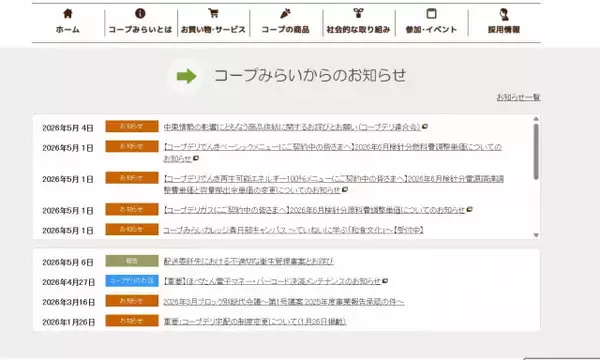Click external link icon after コープデリガス notice
This screenshot has width=600, height=360.
(470, 209)
